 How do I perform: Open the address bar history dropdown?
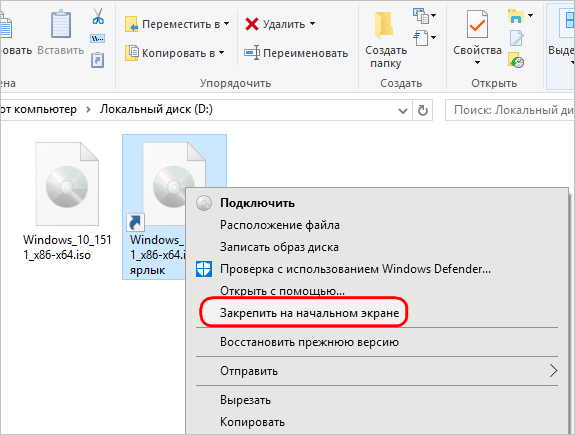pos(403,110)
